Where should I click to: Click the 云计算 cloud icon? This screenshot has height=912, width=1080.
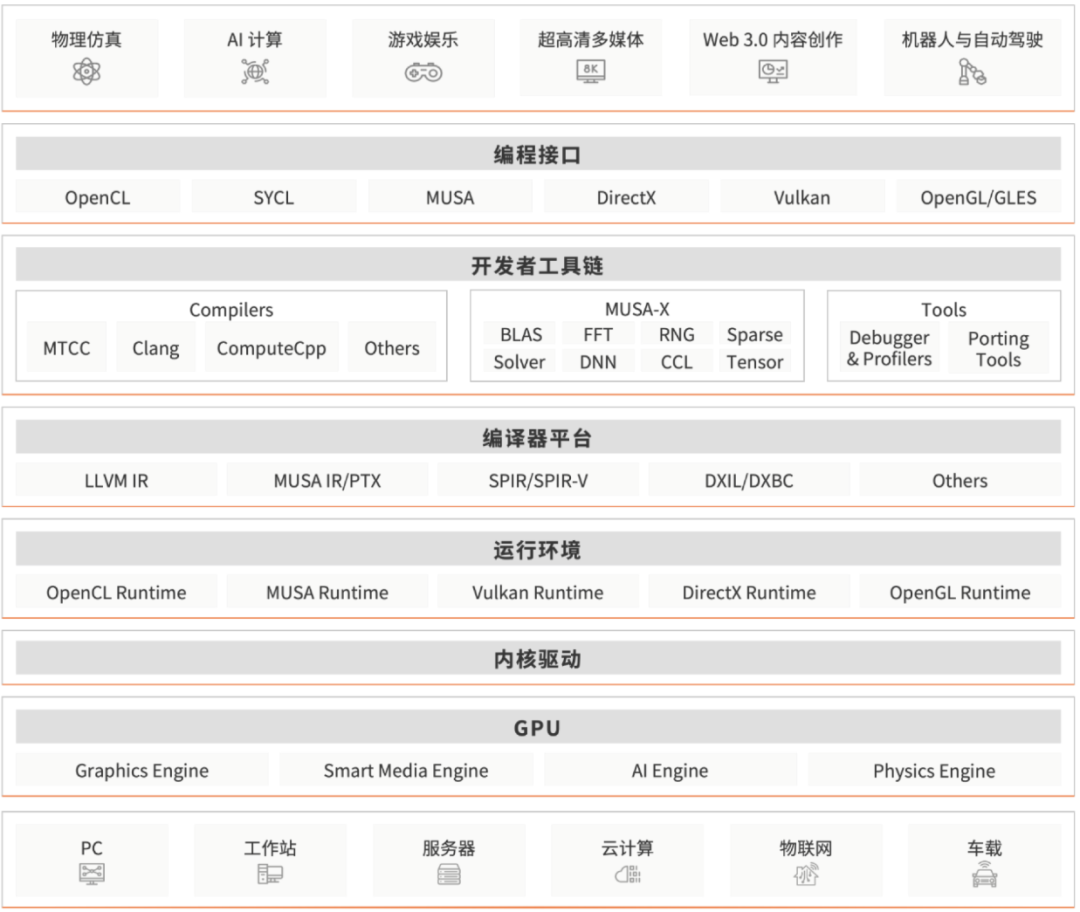[x=627, y=874]
